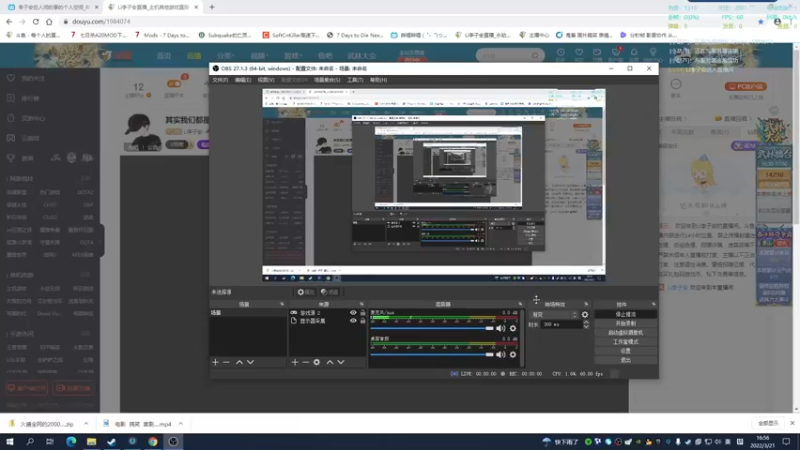Open File Explorer from taskbar
This screenshot has height=450, width=800.
click(91, 442)
